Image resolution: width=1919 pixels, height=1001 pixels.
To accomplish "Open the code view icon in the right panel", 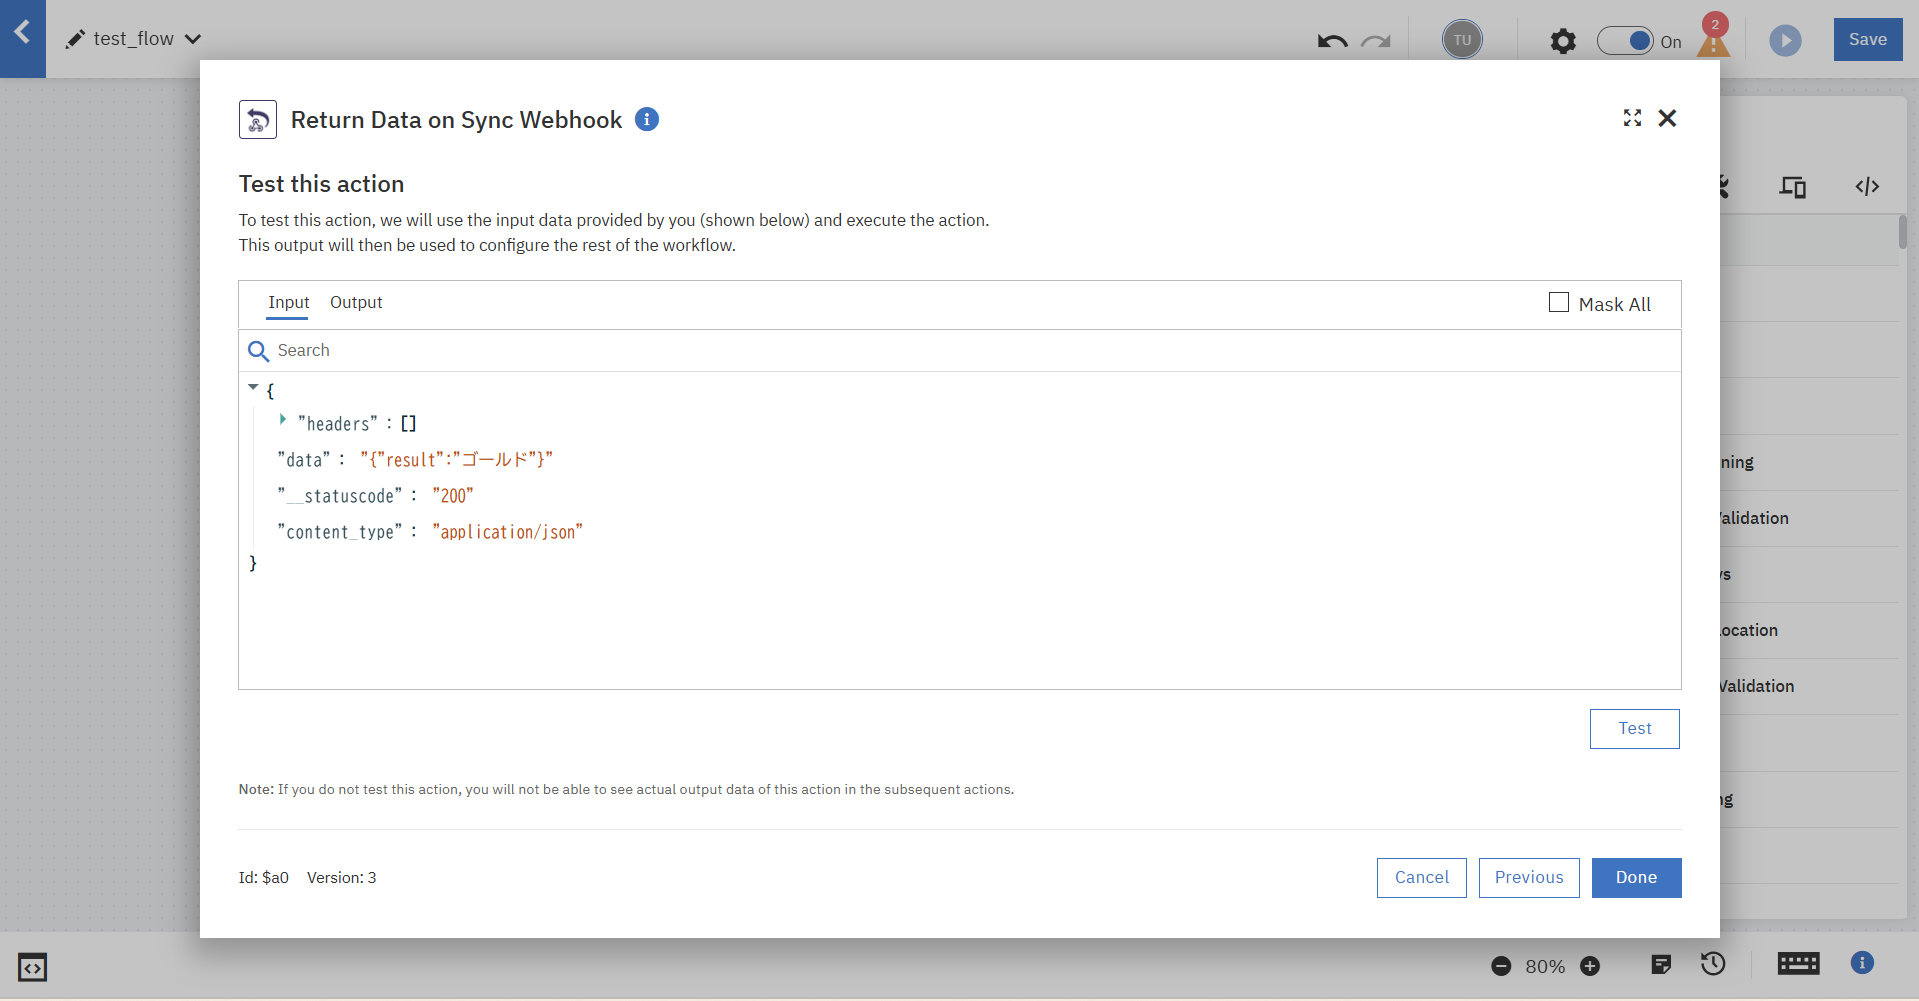I will 1867,187.
